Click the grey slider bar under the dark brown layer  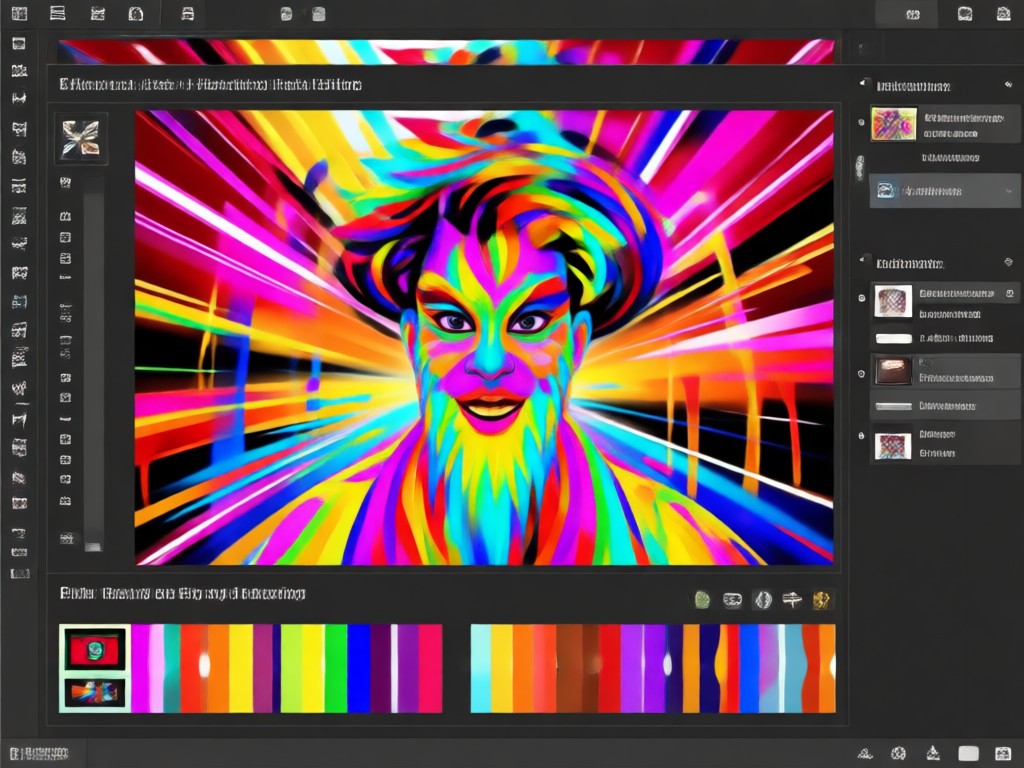893,406
